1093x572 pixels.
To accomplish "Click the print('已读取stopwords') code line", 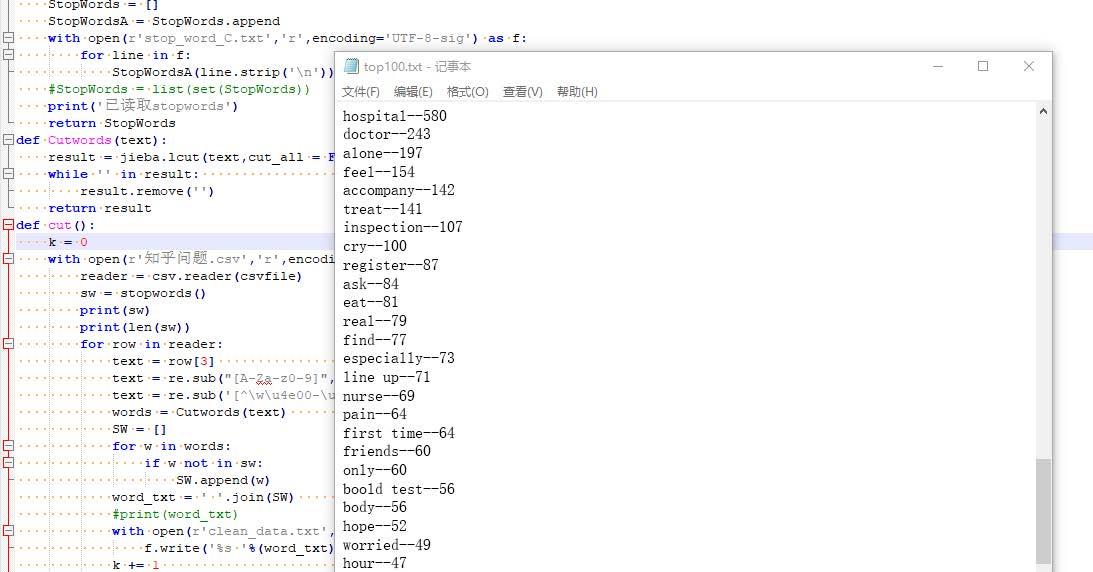I will coord(142,106).
